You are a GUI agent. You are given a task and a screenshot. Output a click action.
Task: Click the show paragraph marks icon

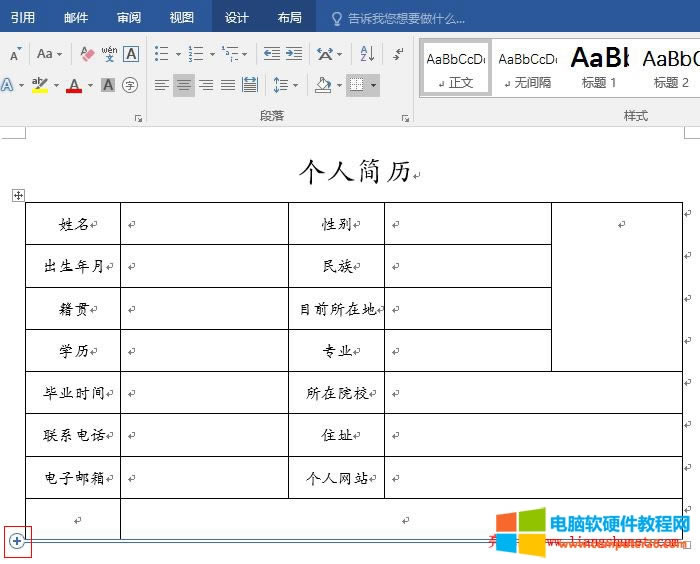click(398, 54)
